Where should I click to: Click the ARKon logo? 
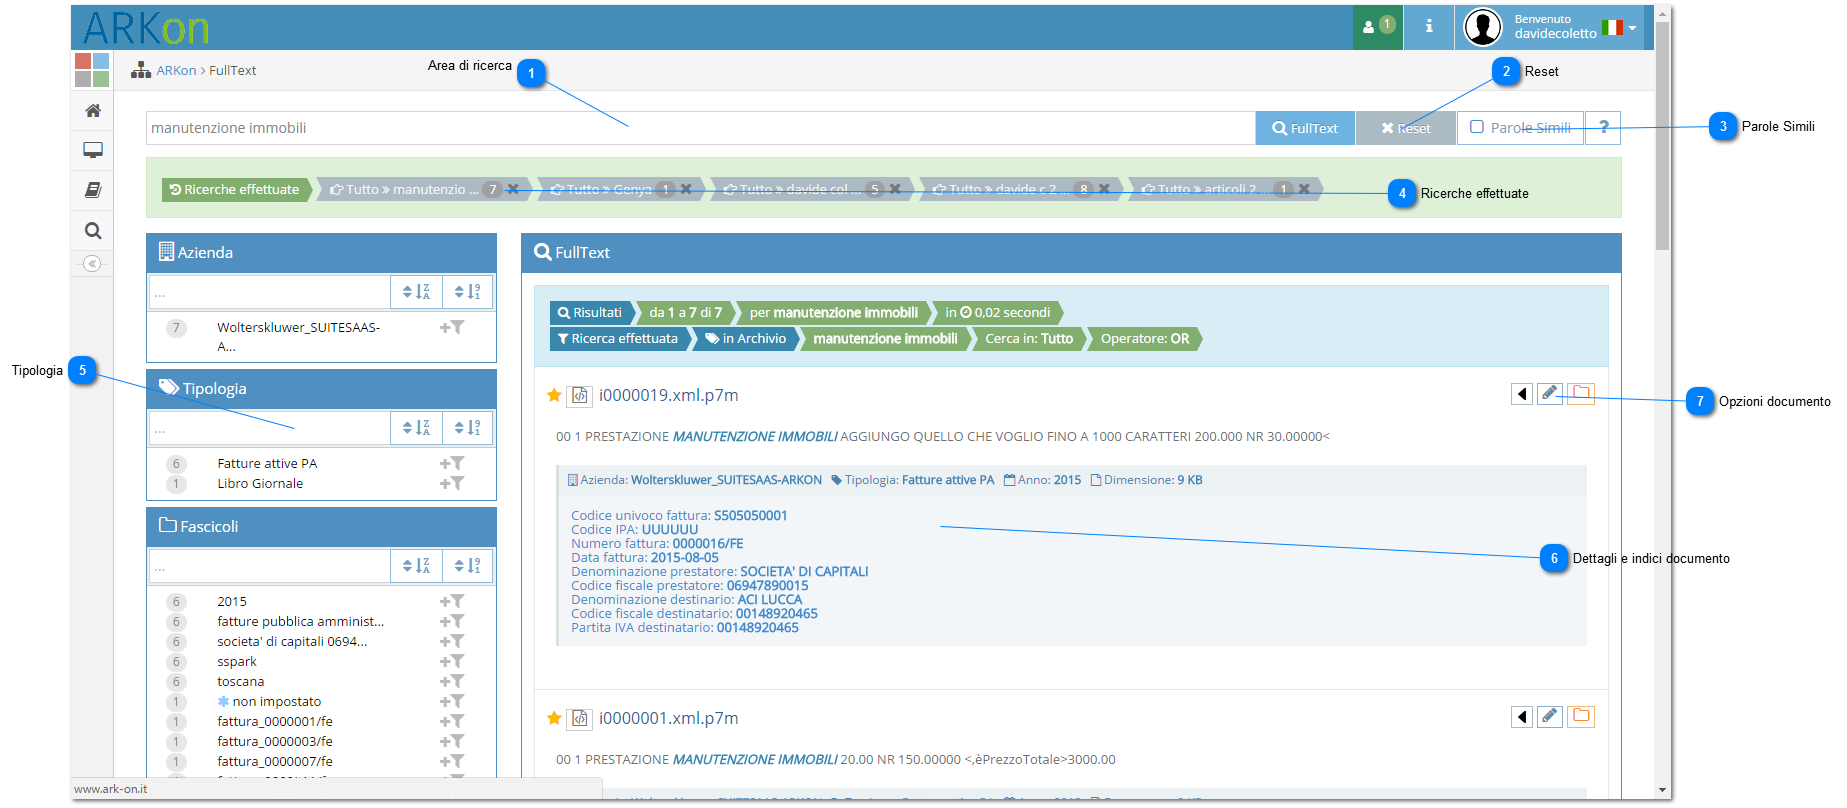(x=146, y=28)
